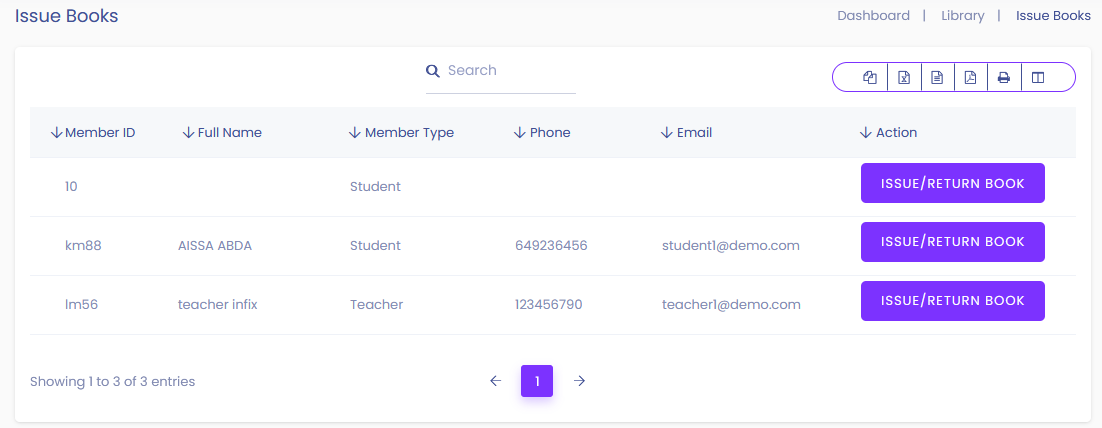Go to previous page arrow

[x=495, y=381]
